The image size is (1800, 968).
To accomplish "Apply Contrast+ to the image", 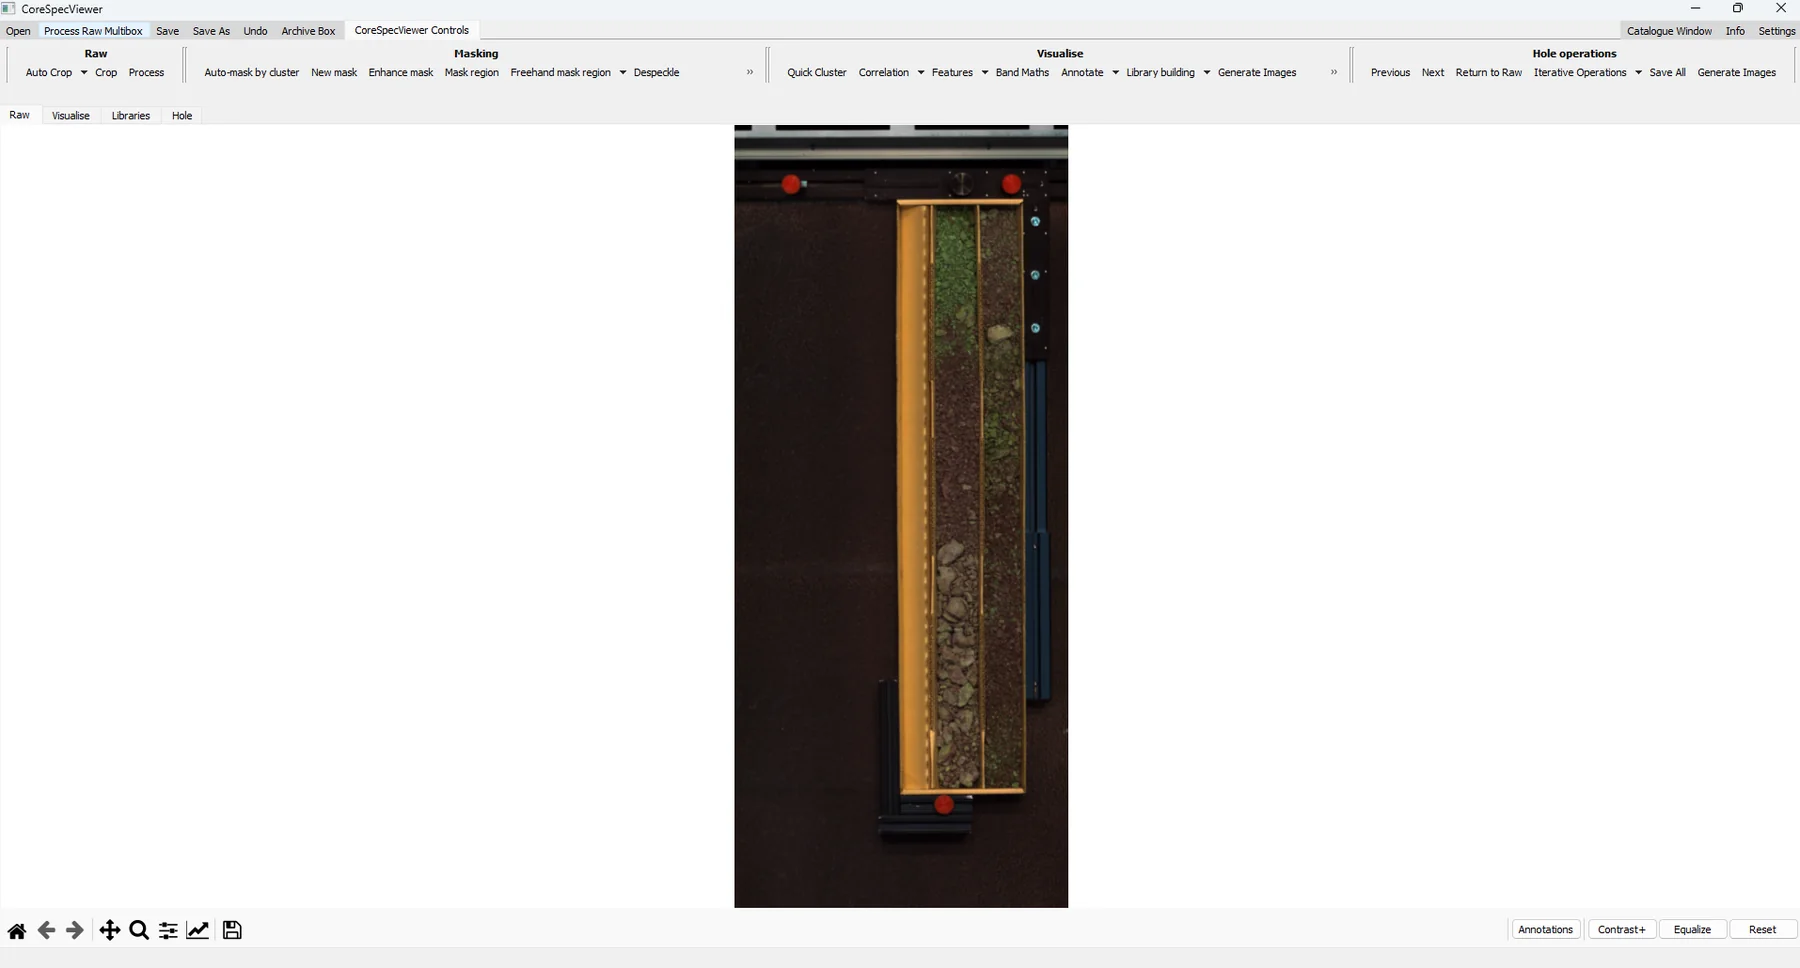I will [x=1621, y=930].
